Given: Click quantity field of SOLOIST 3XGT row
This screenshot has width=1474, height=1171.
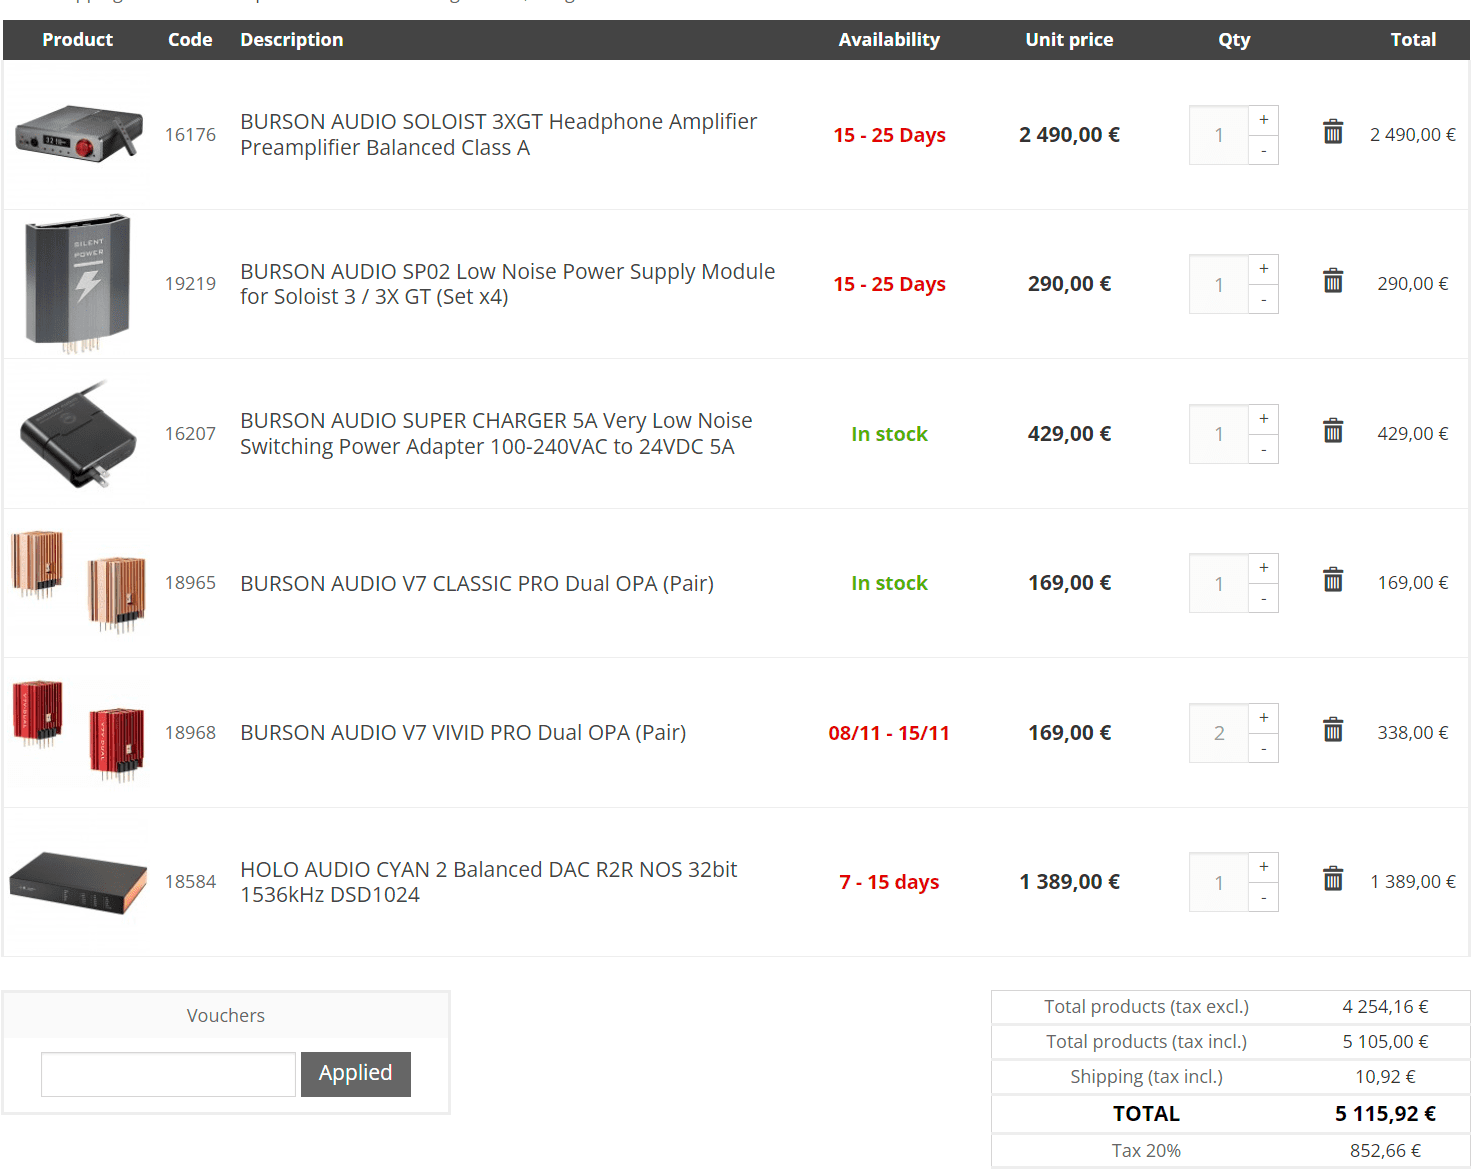Looking at the screenshot, I should [1219, 135].
